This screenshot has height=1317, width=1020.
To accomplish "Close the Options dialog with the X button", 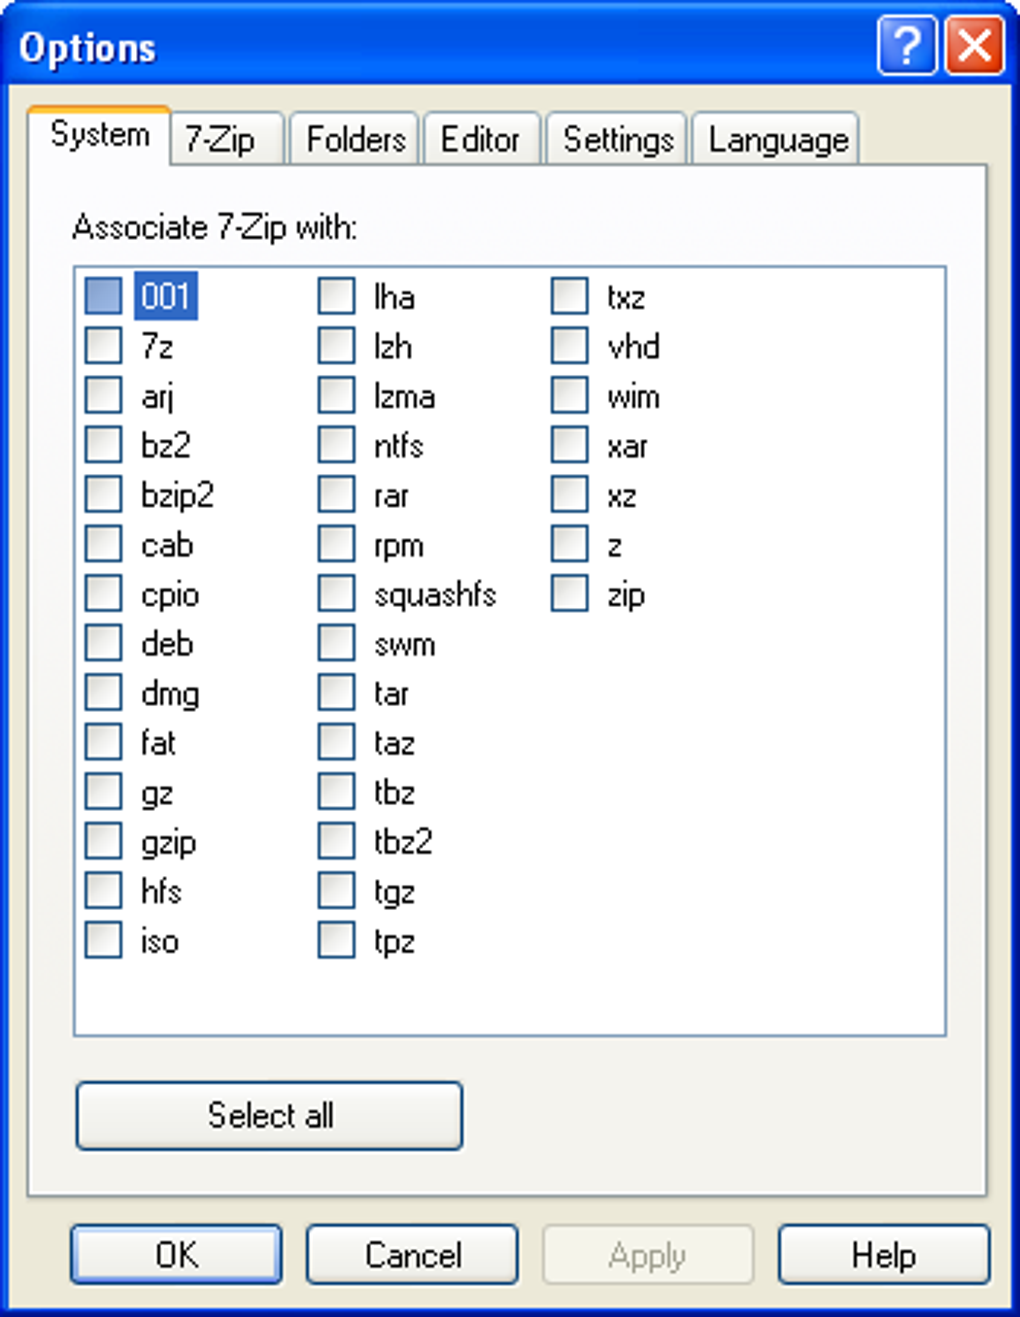I will [974, 45].
